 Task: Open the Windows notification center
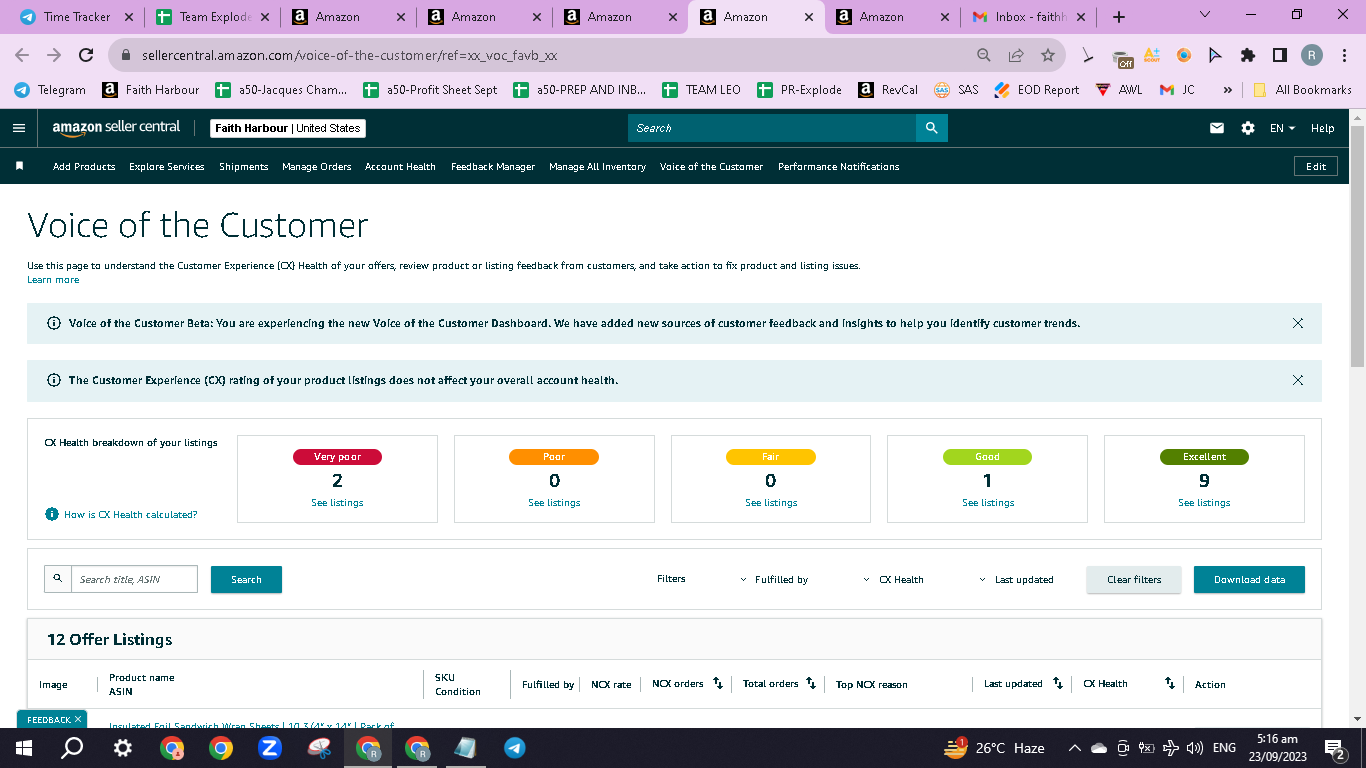click(x=1334, y=748)
